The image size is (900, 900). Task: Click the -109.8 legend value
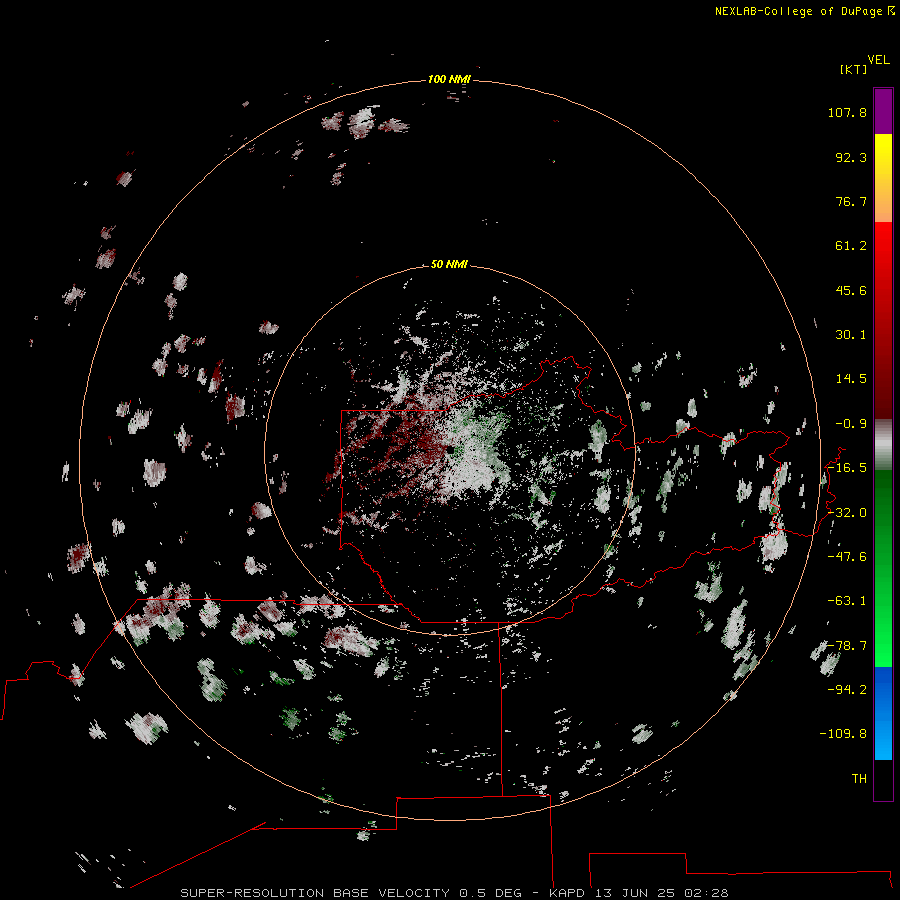[843, 734]
